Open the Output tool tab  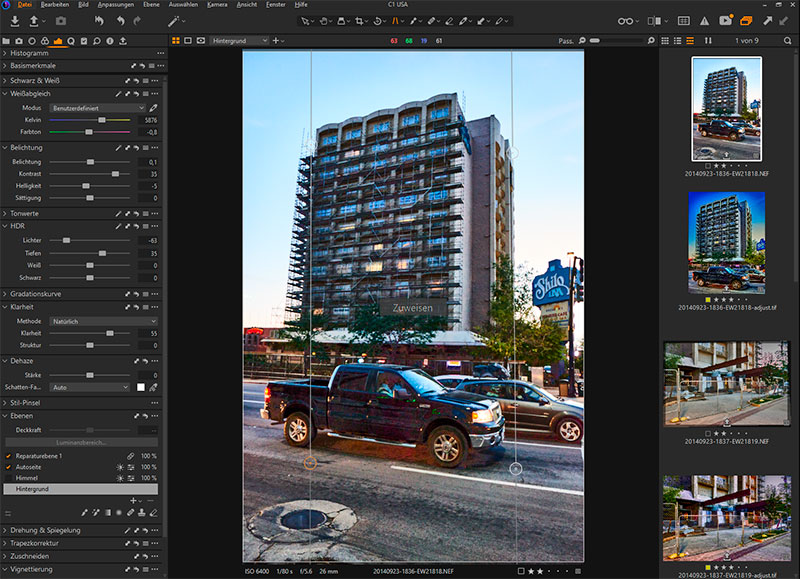(x=123, y=41)
